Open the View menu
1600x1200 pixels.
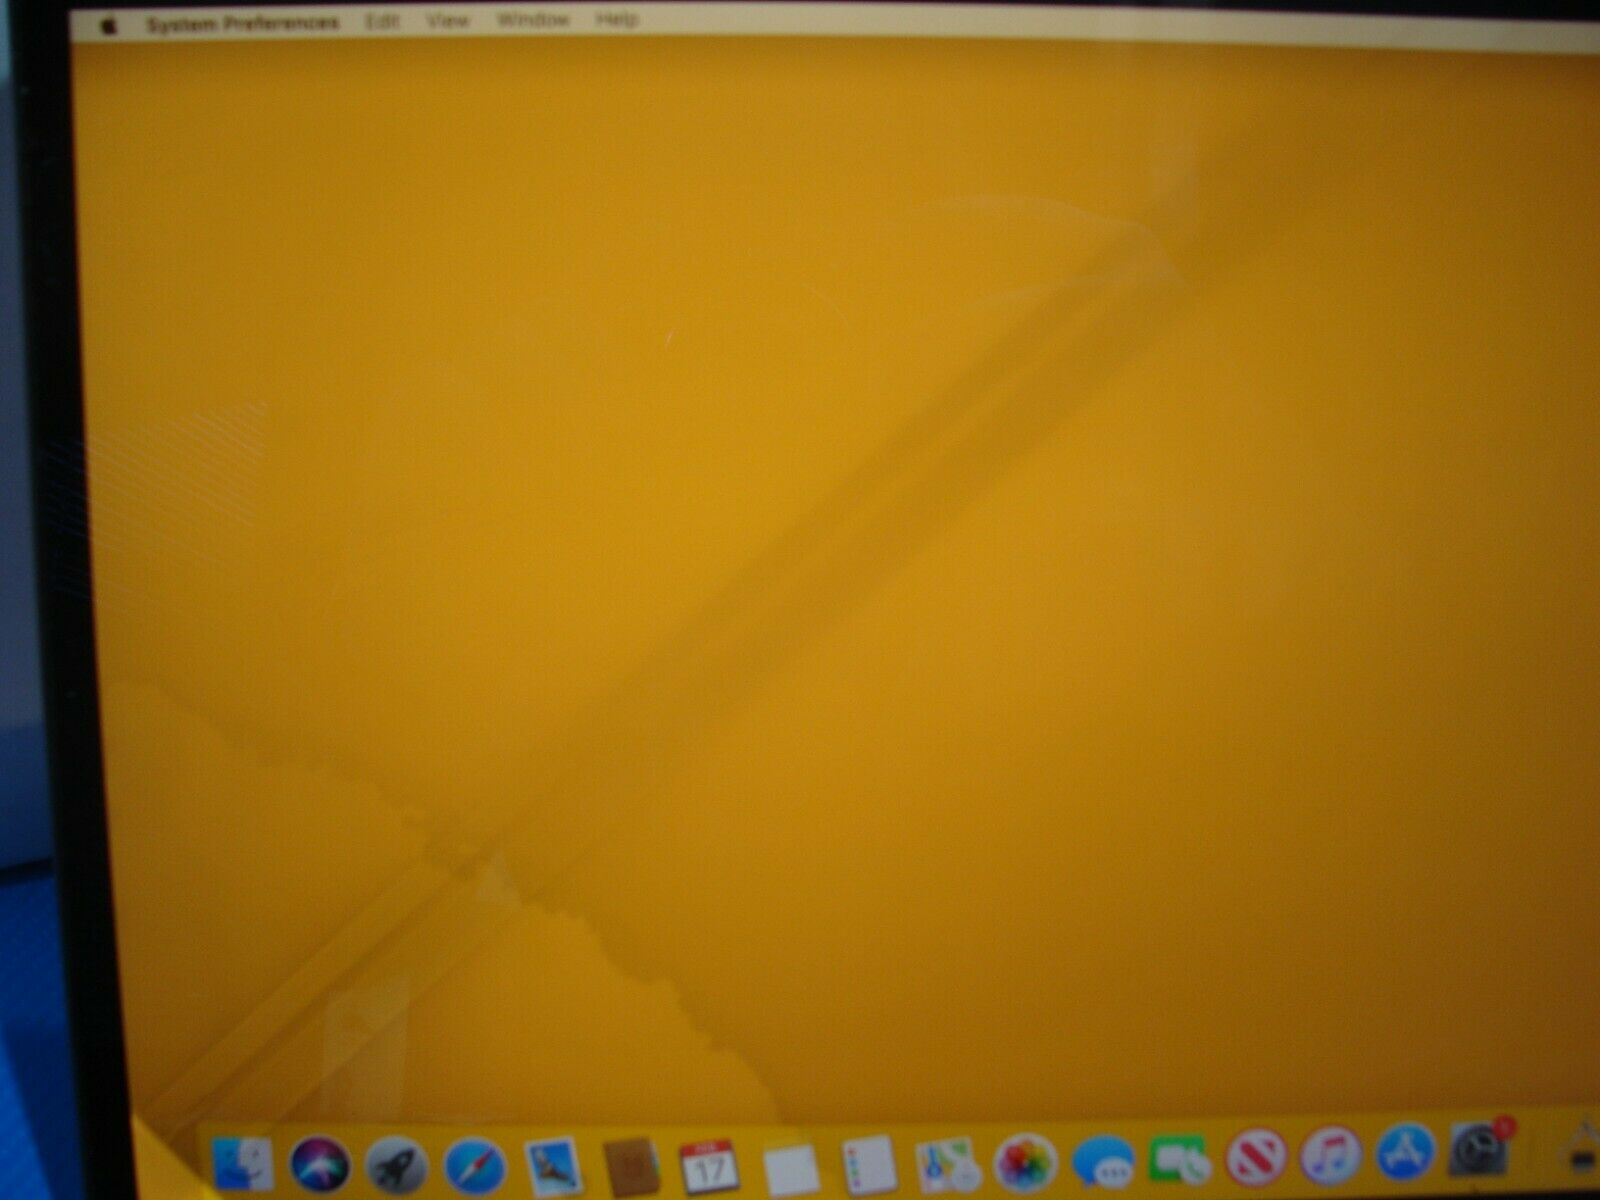click(x=450, y=17)
